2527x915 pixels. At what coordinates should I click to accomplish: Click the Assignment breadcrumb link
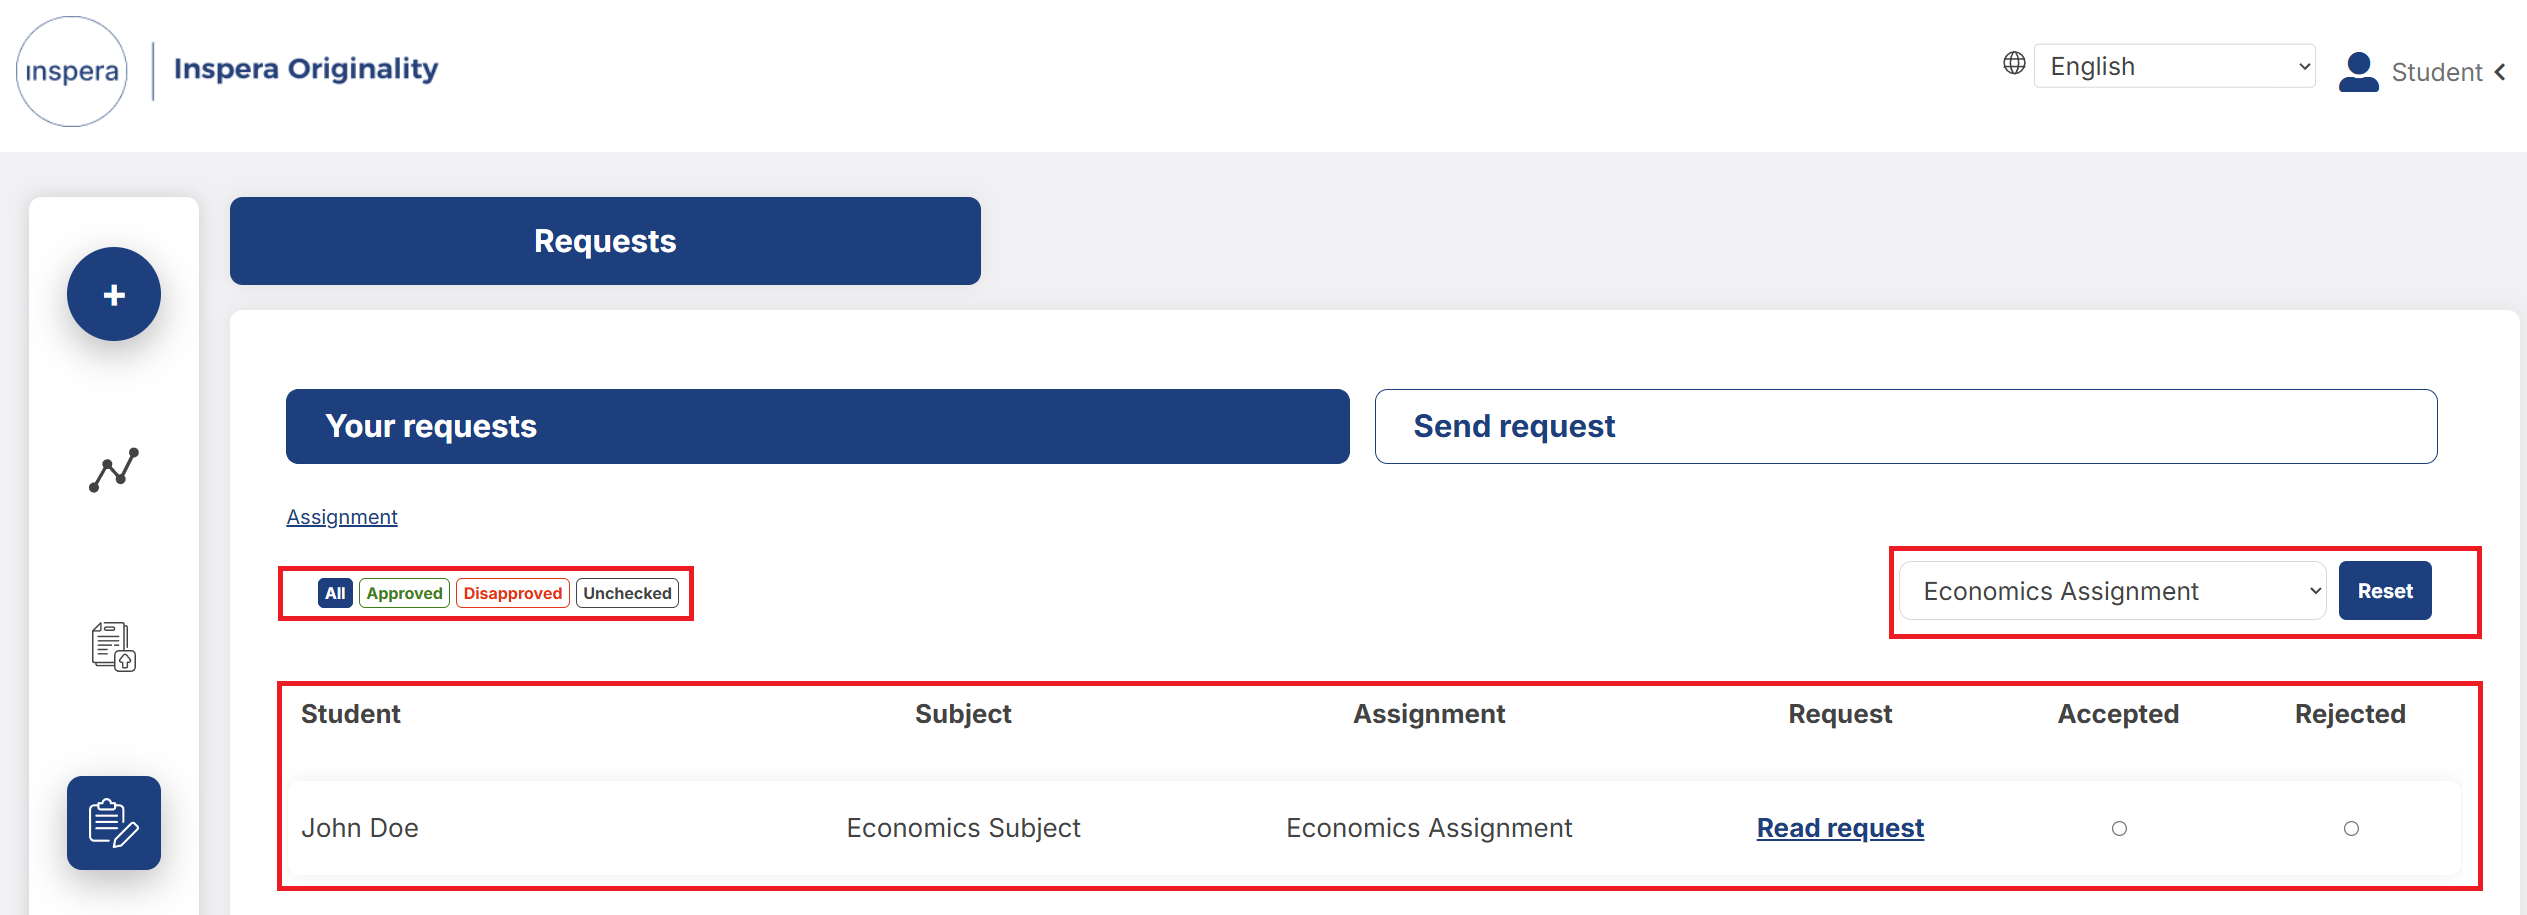[342, 517]
